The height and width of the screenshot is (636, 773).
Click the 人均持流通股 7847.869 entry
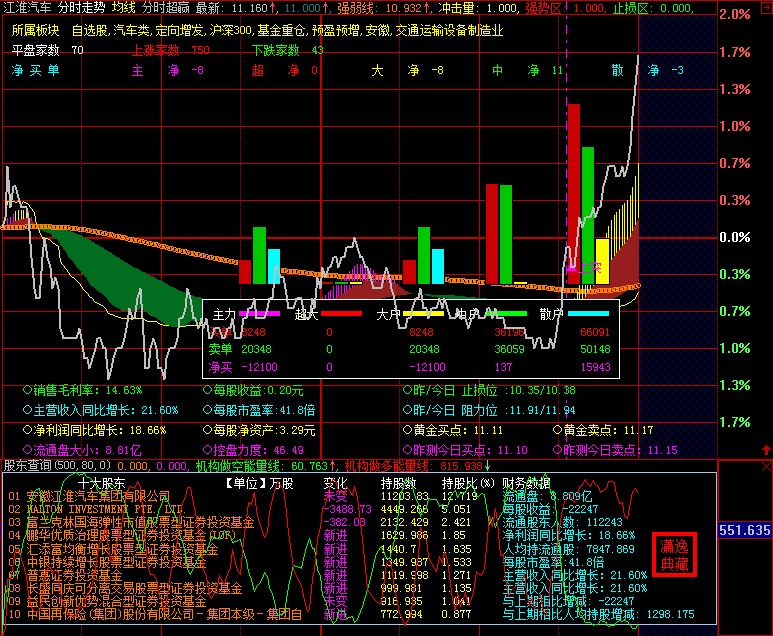[568, 549]
